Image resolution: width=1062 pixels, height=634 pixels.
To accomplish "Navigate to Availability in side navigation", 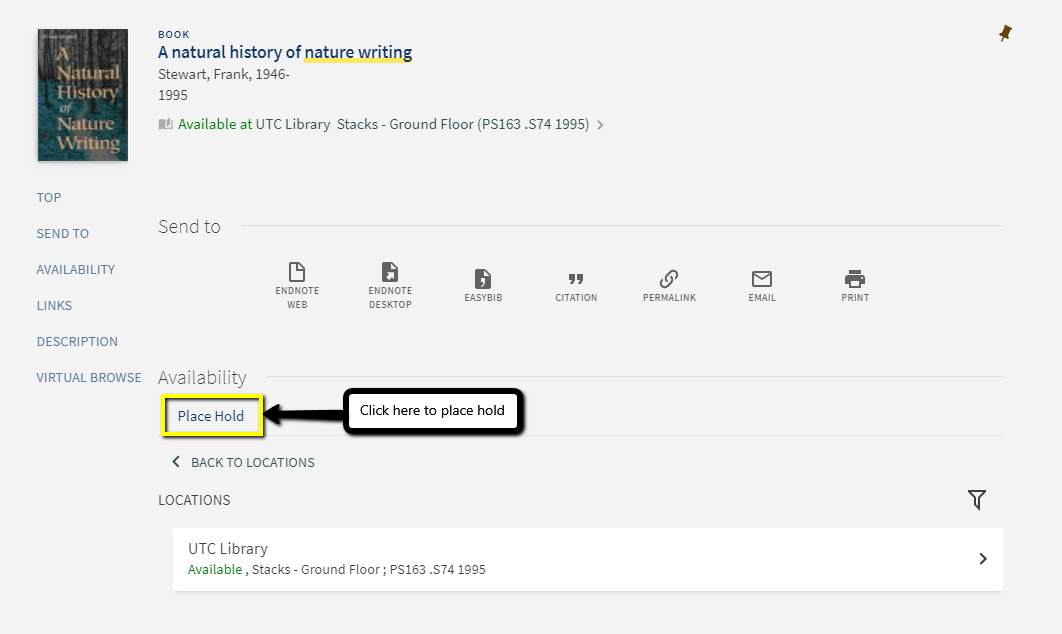I will [x=76, y=269].
